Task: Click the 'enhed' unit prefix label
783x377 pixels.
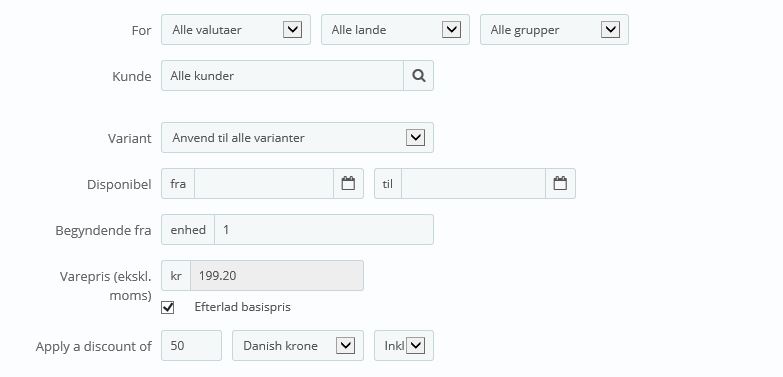Action: tap(188, 230)
